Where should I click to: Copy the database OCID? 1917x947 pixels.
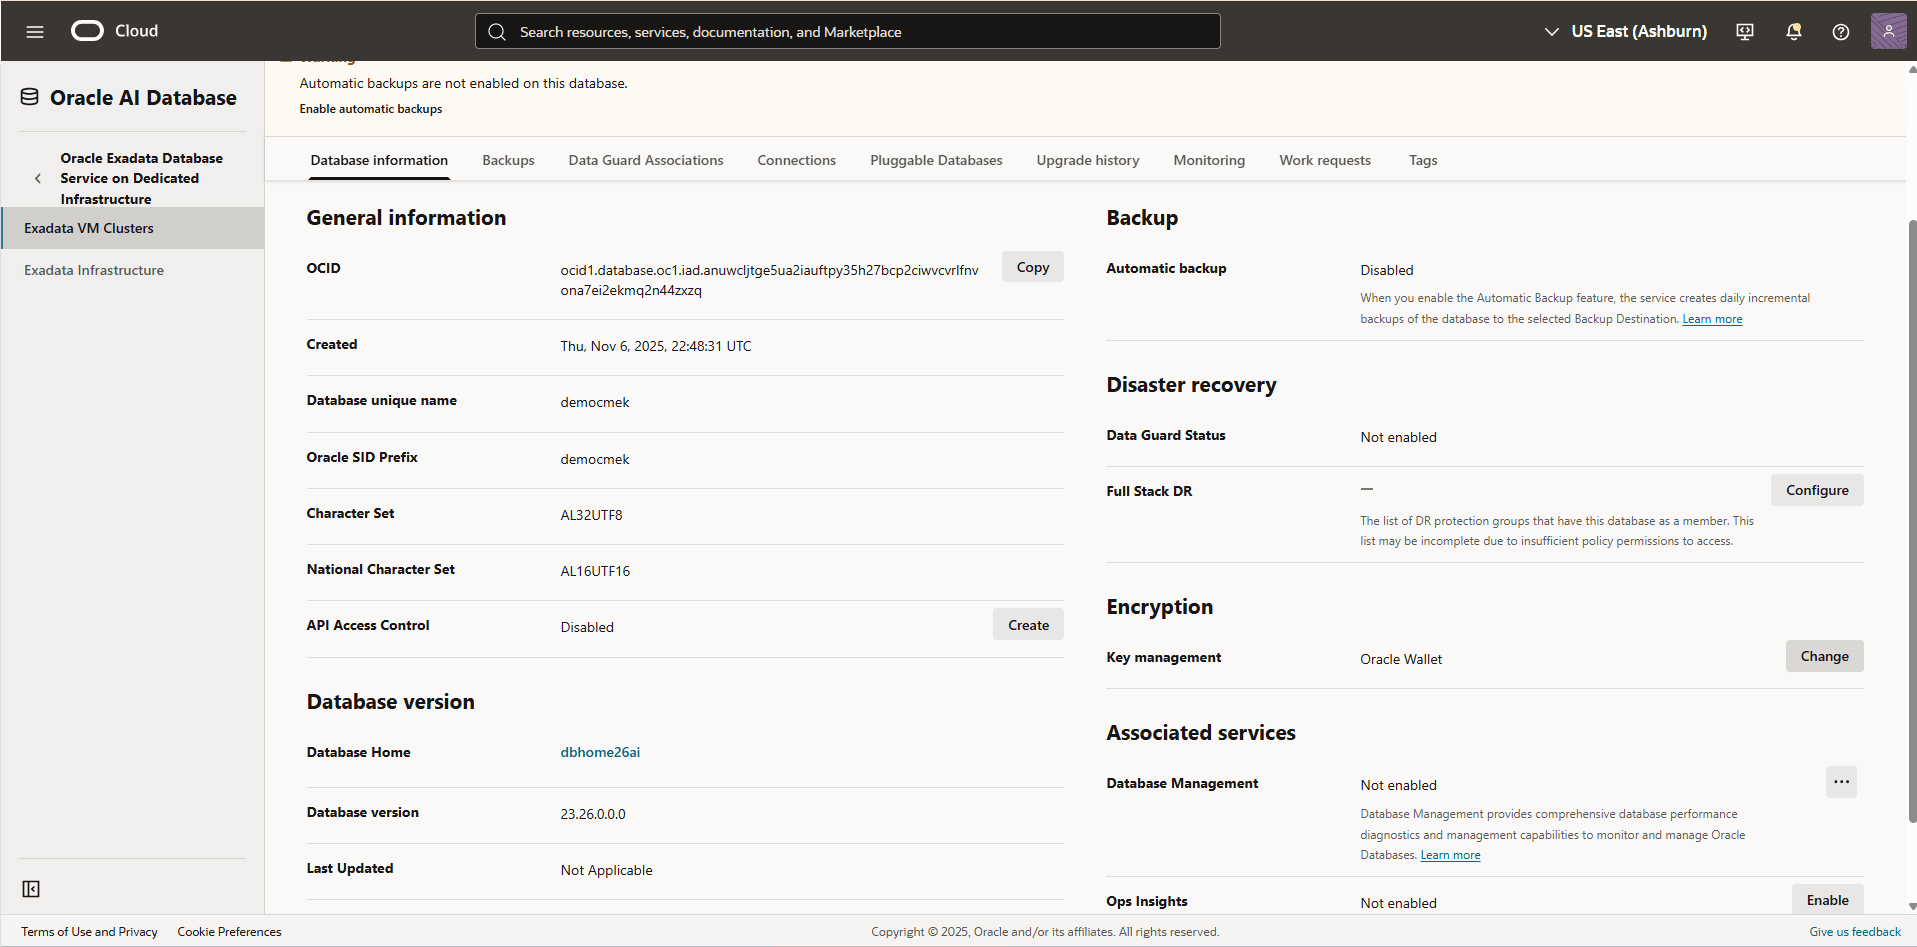(1032, 266)
